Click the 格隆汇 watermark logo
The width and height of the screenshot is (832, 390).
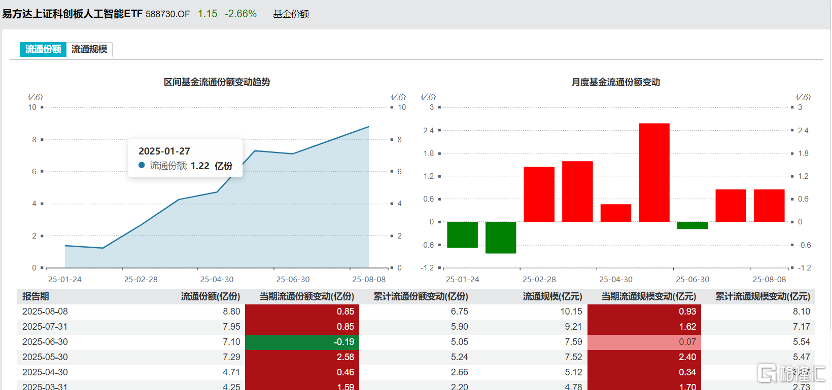pos(791,374)
